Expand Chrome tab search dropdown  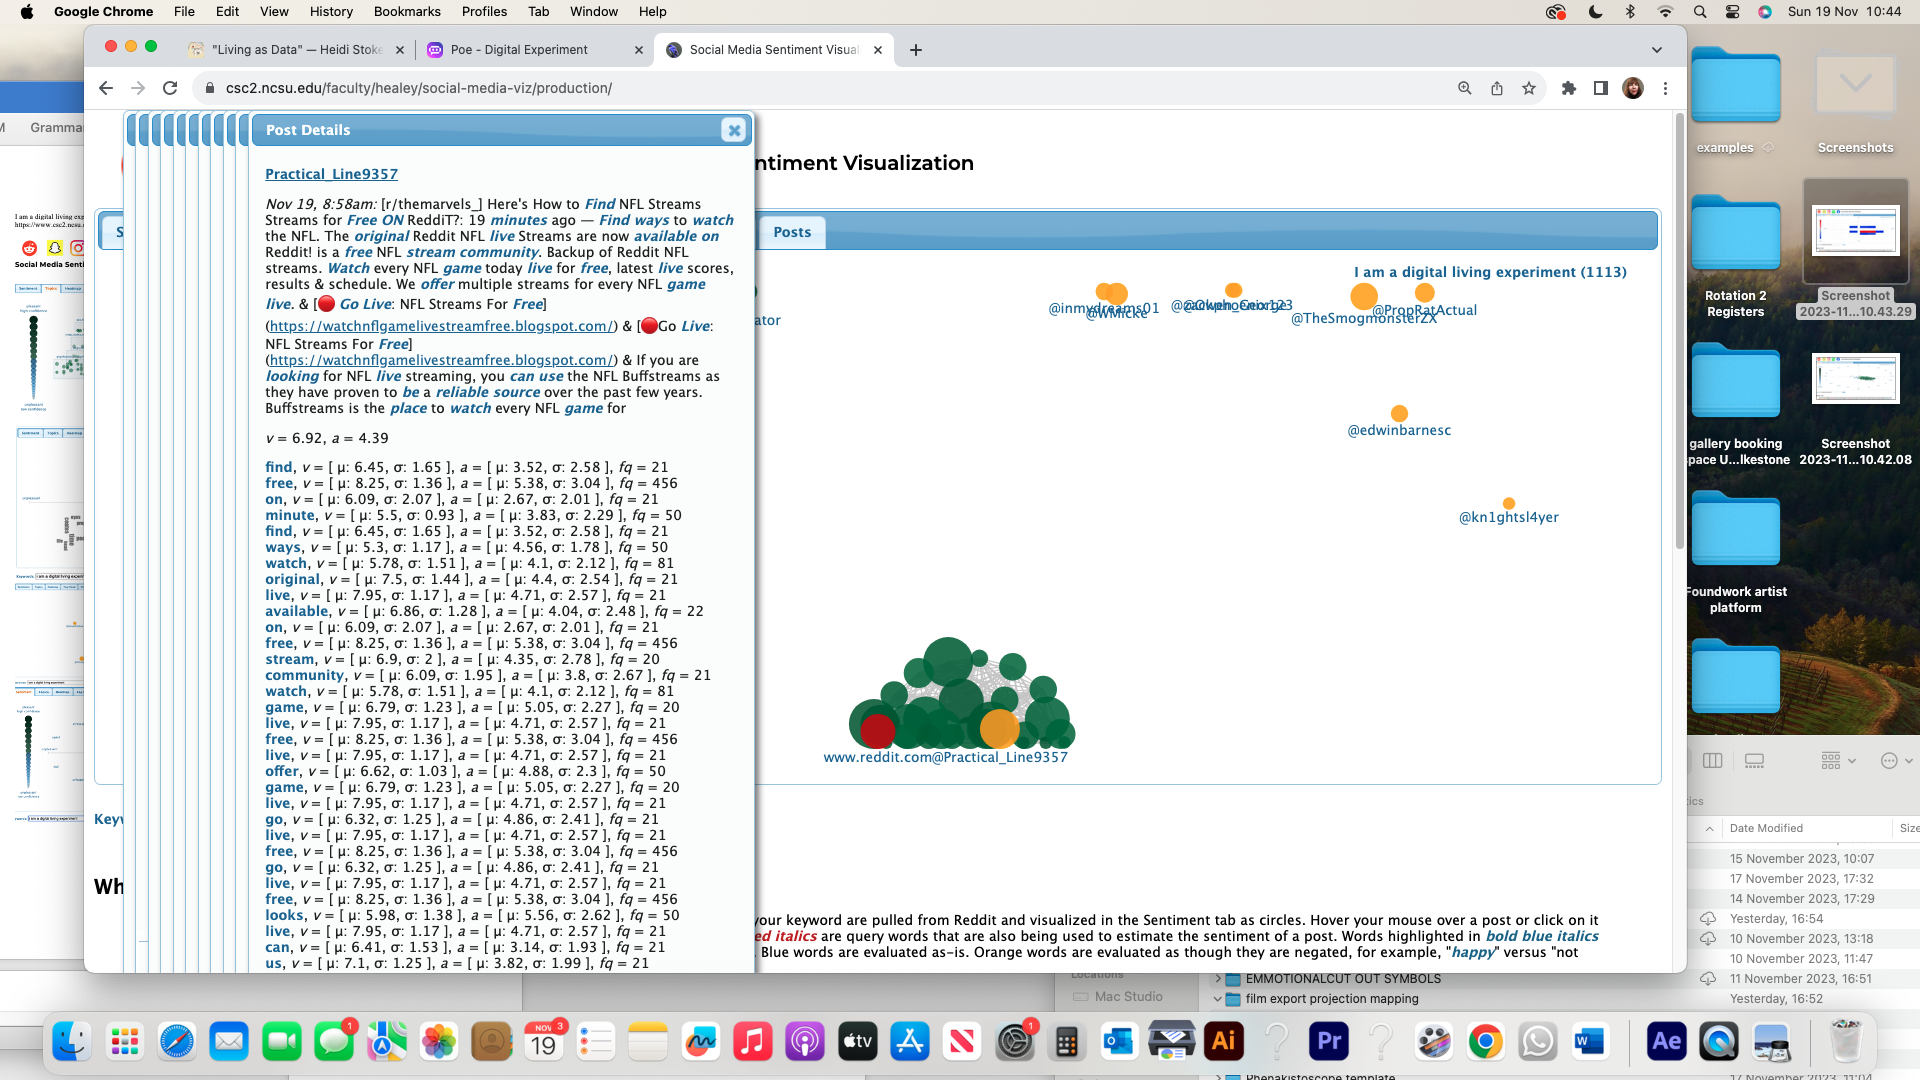(1657, 50)
